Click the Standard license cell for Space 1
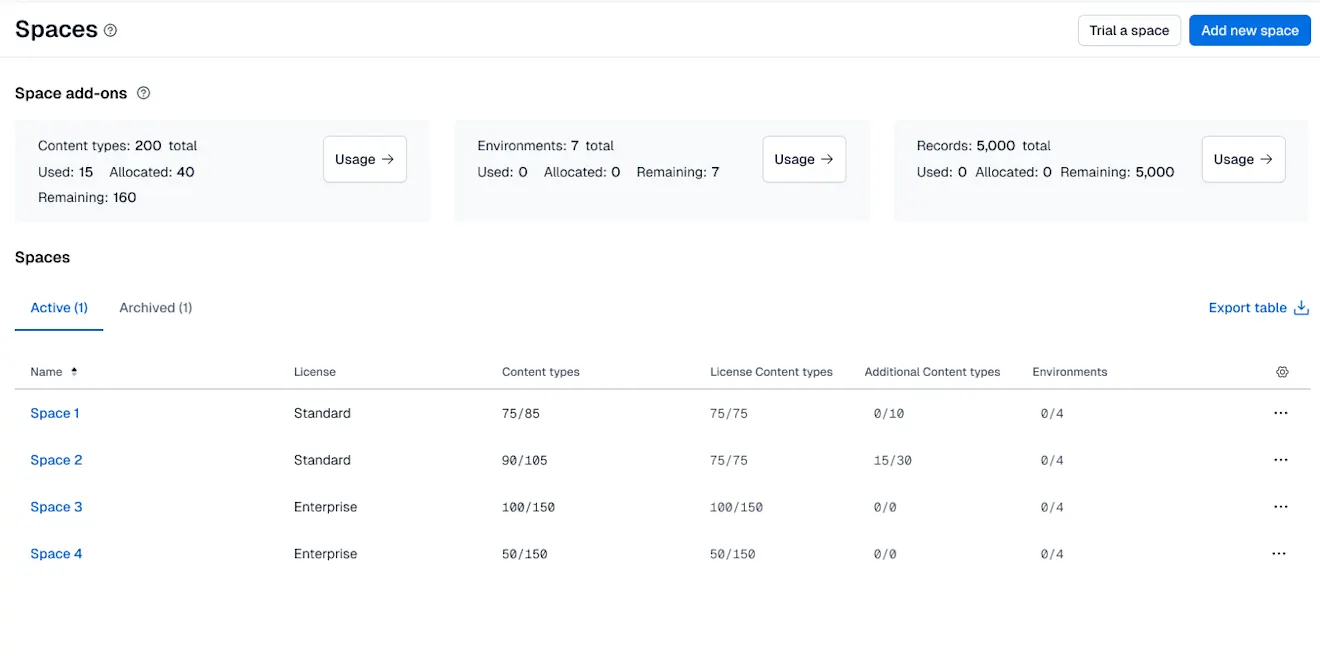The image size is (1320, 657). pyautogui.click(x=322, y=413)
